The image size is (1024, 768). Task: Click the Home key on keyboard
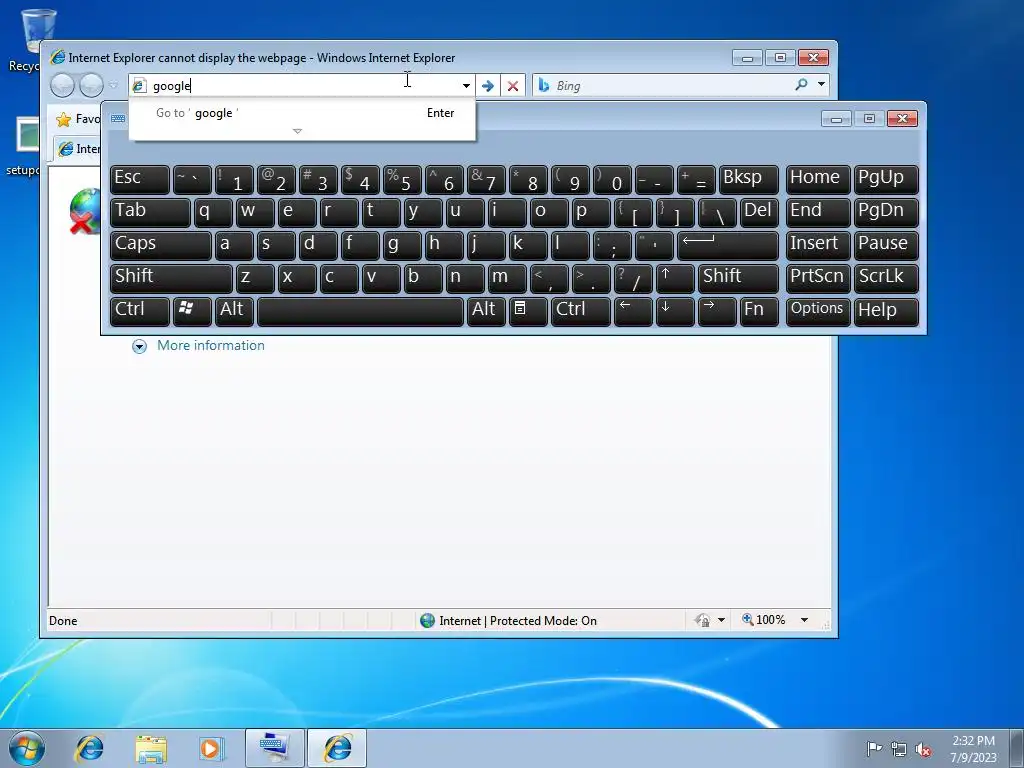[x=818, y=179]
